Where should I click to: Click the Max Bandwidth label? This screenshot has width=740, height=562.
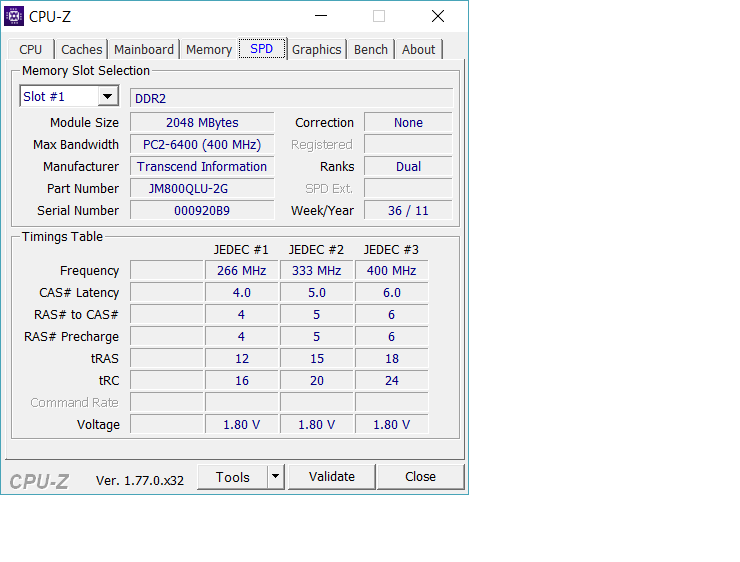pos(76,144)
